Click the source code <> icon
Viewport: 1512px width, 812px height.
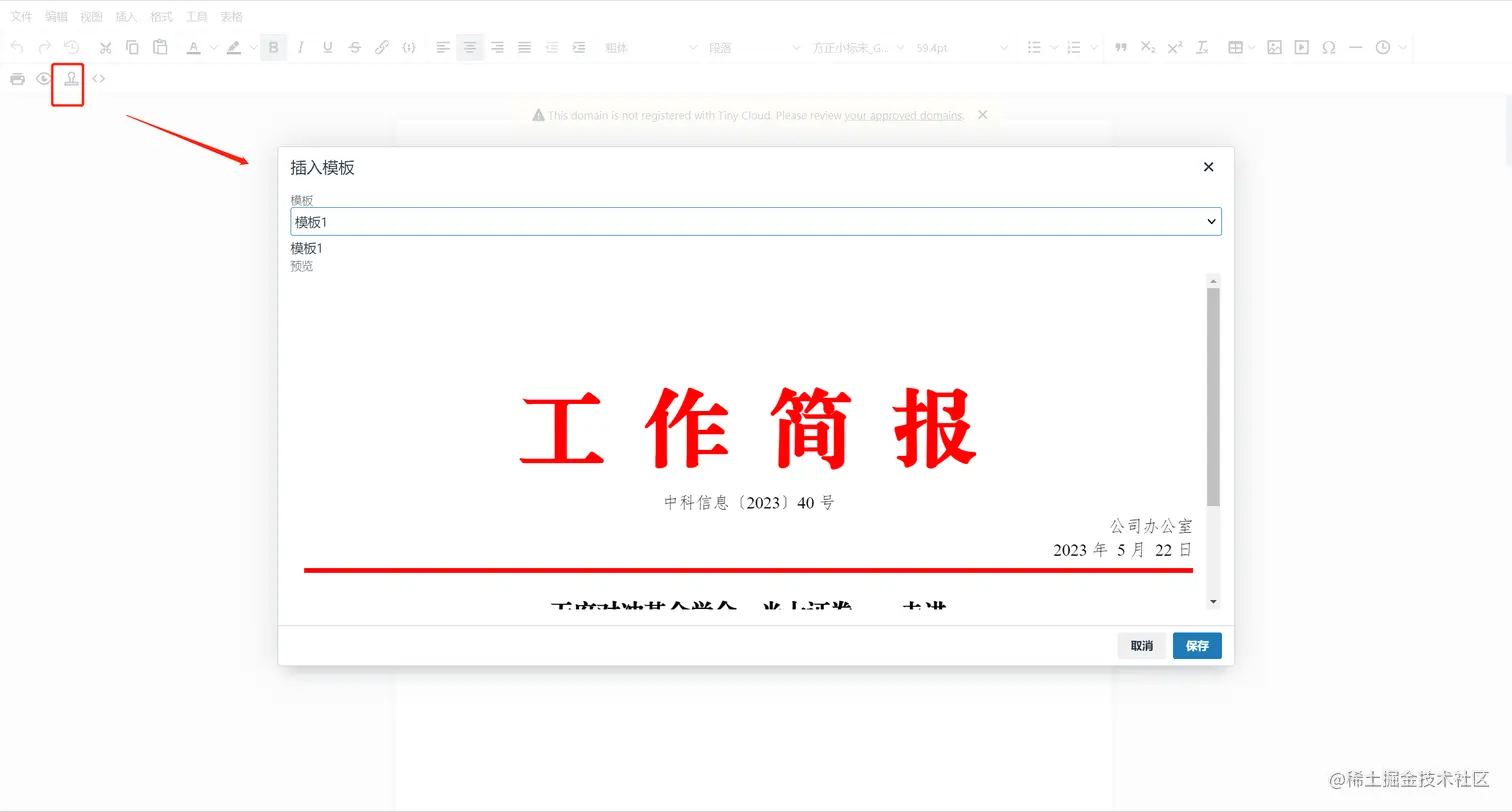coord(99,78)
